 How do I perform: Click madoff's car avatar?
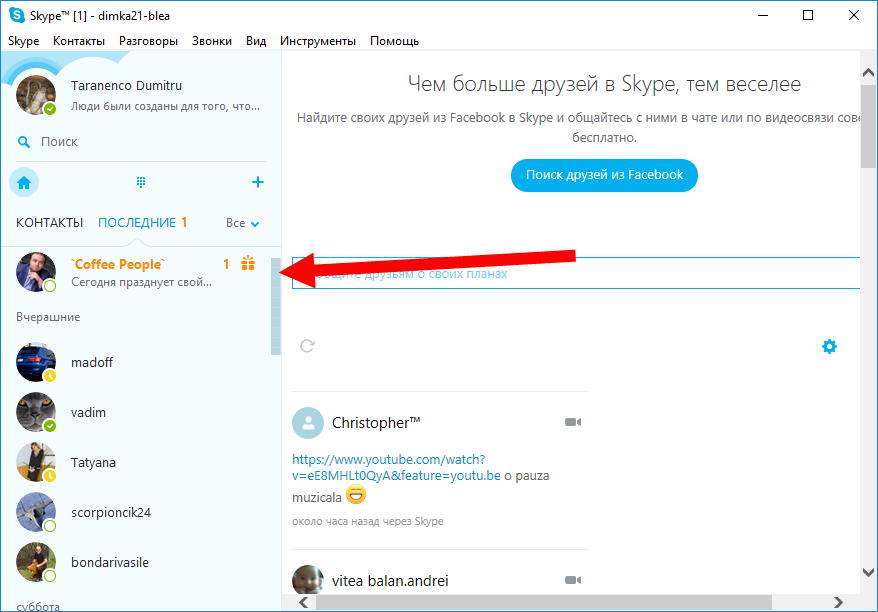[36, 362]
